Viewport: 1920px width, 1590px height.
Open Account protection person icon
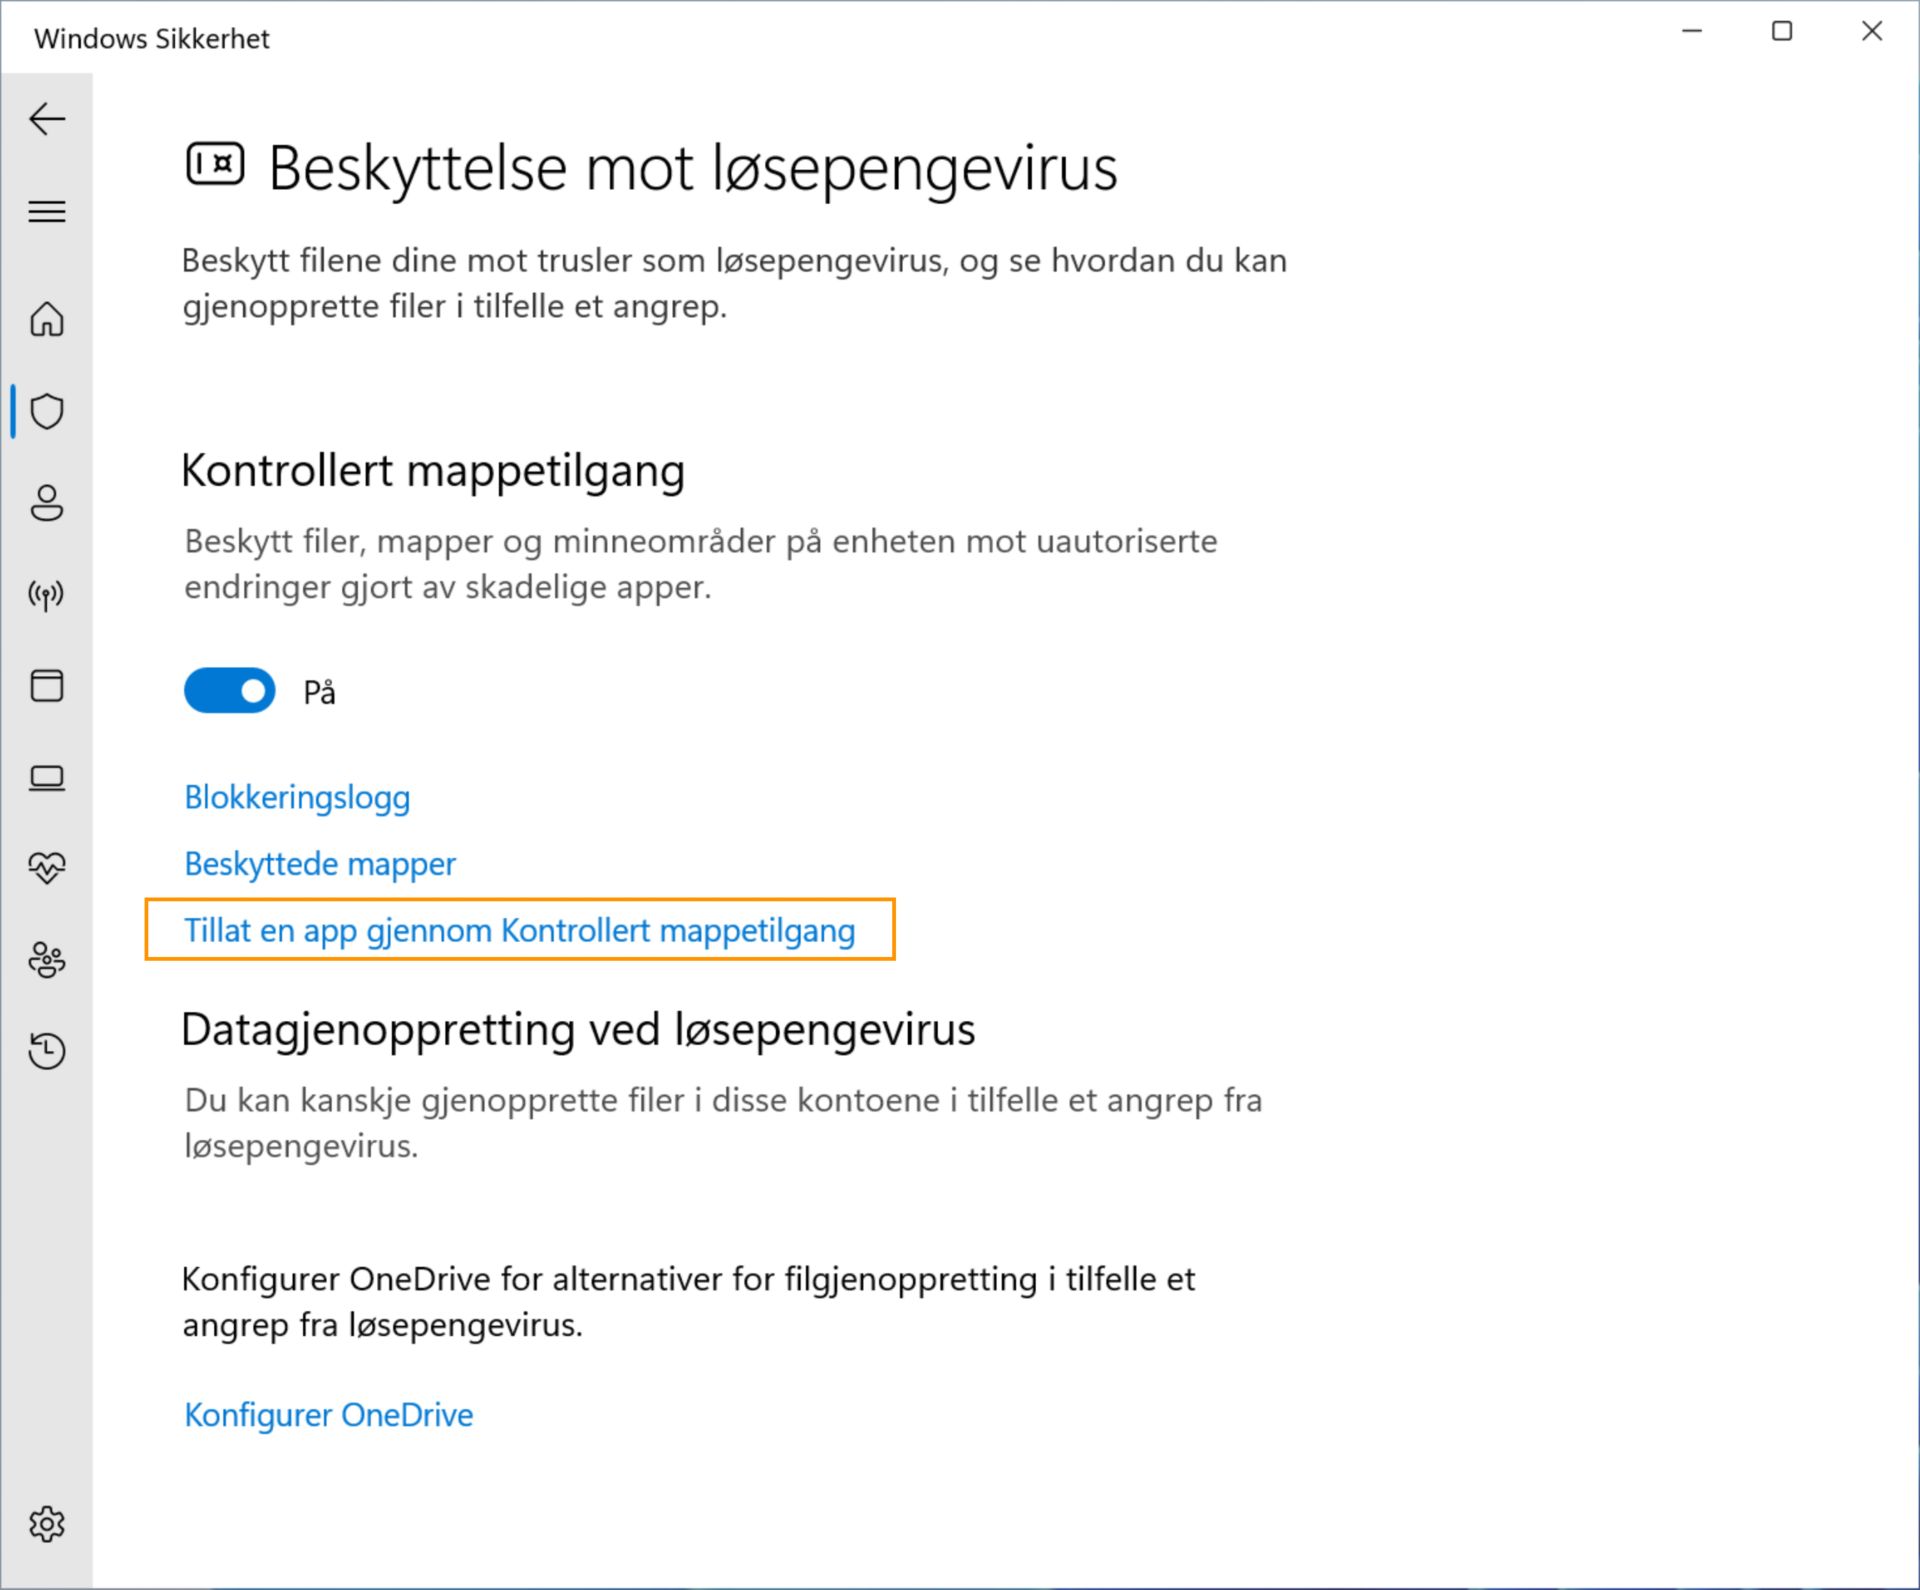click(47, 503)
